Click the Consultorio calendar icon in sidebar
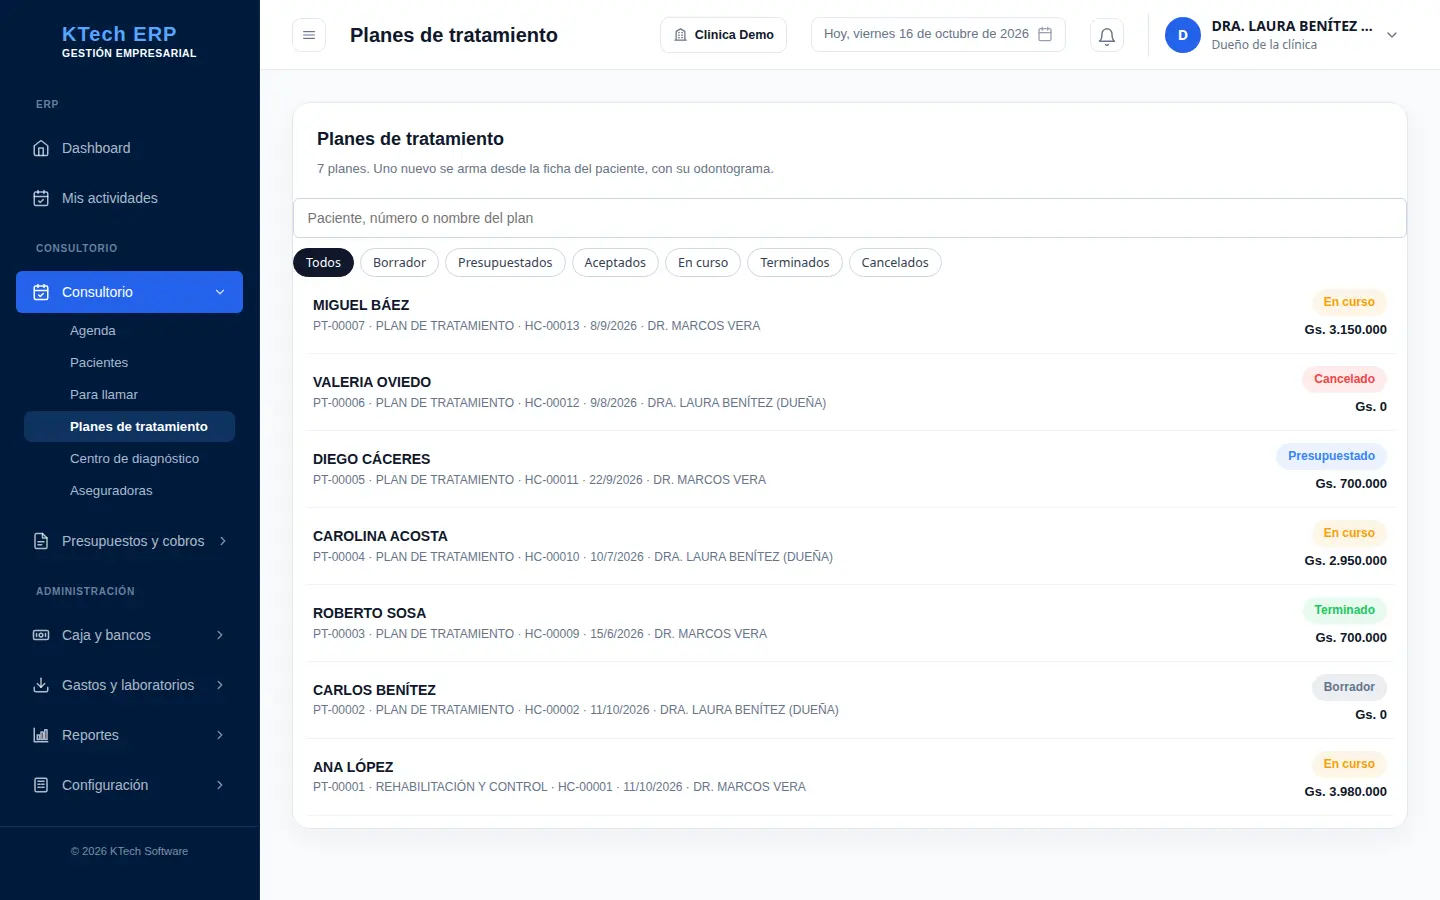 pyautogui.click(x=41, y=292)
